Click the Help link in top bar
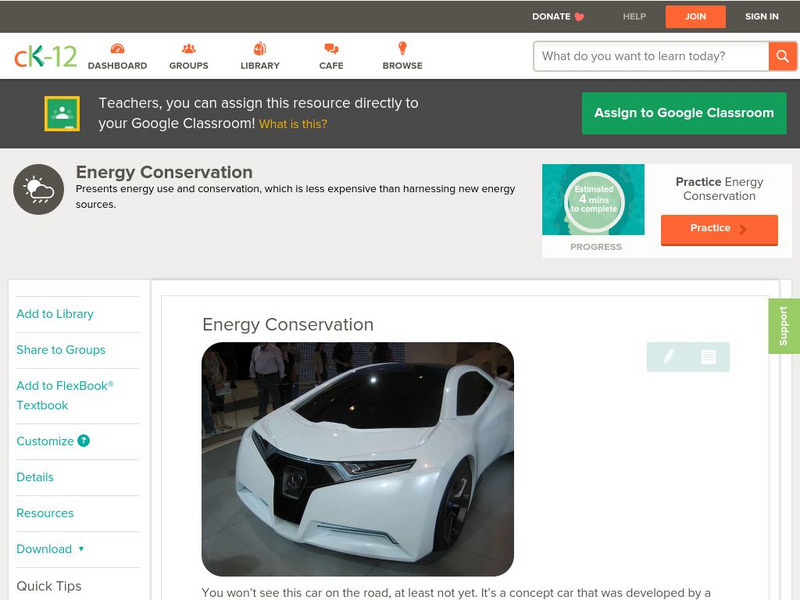800x600 pixels. (x=634, y=17)
